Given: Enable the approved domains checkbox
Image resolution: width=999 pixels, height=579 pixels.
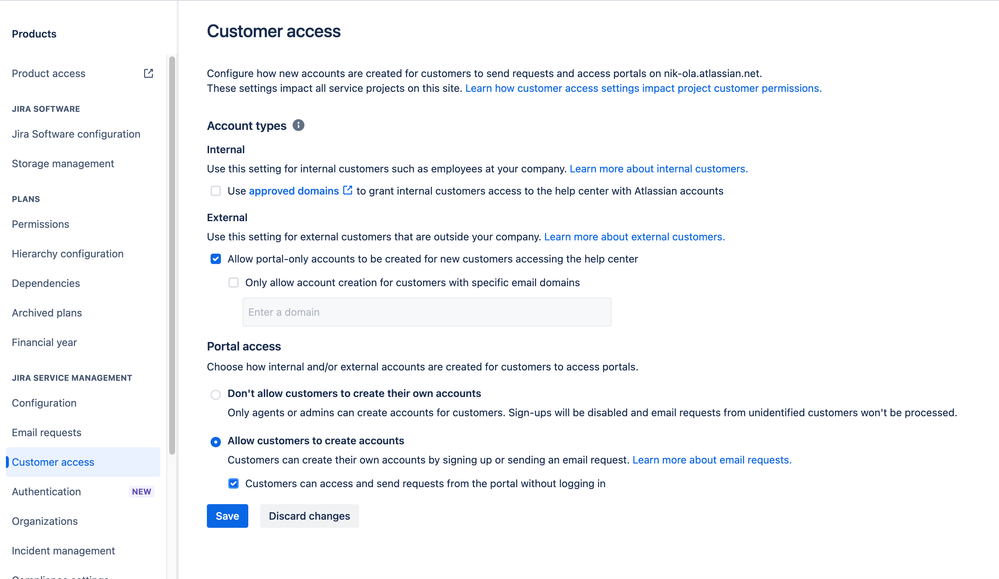Looking at the screenshot, I should [x=216, y=191].
